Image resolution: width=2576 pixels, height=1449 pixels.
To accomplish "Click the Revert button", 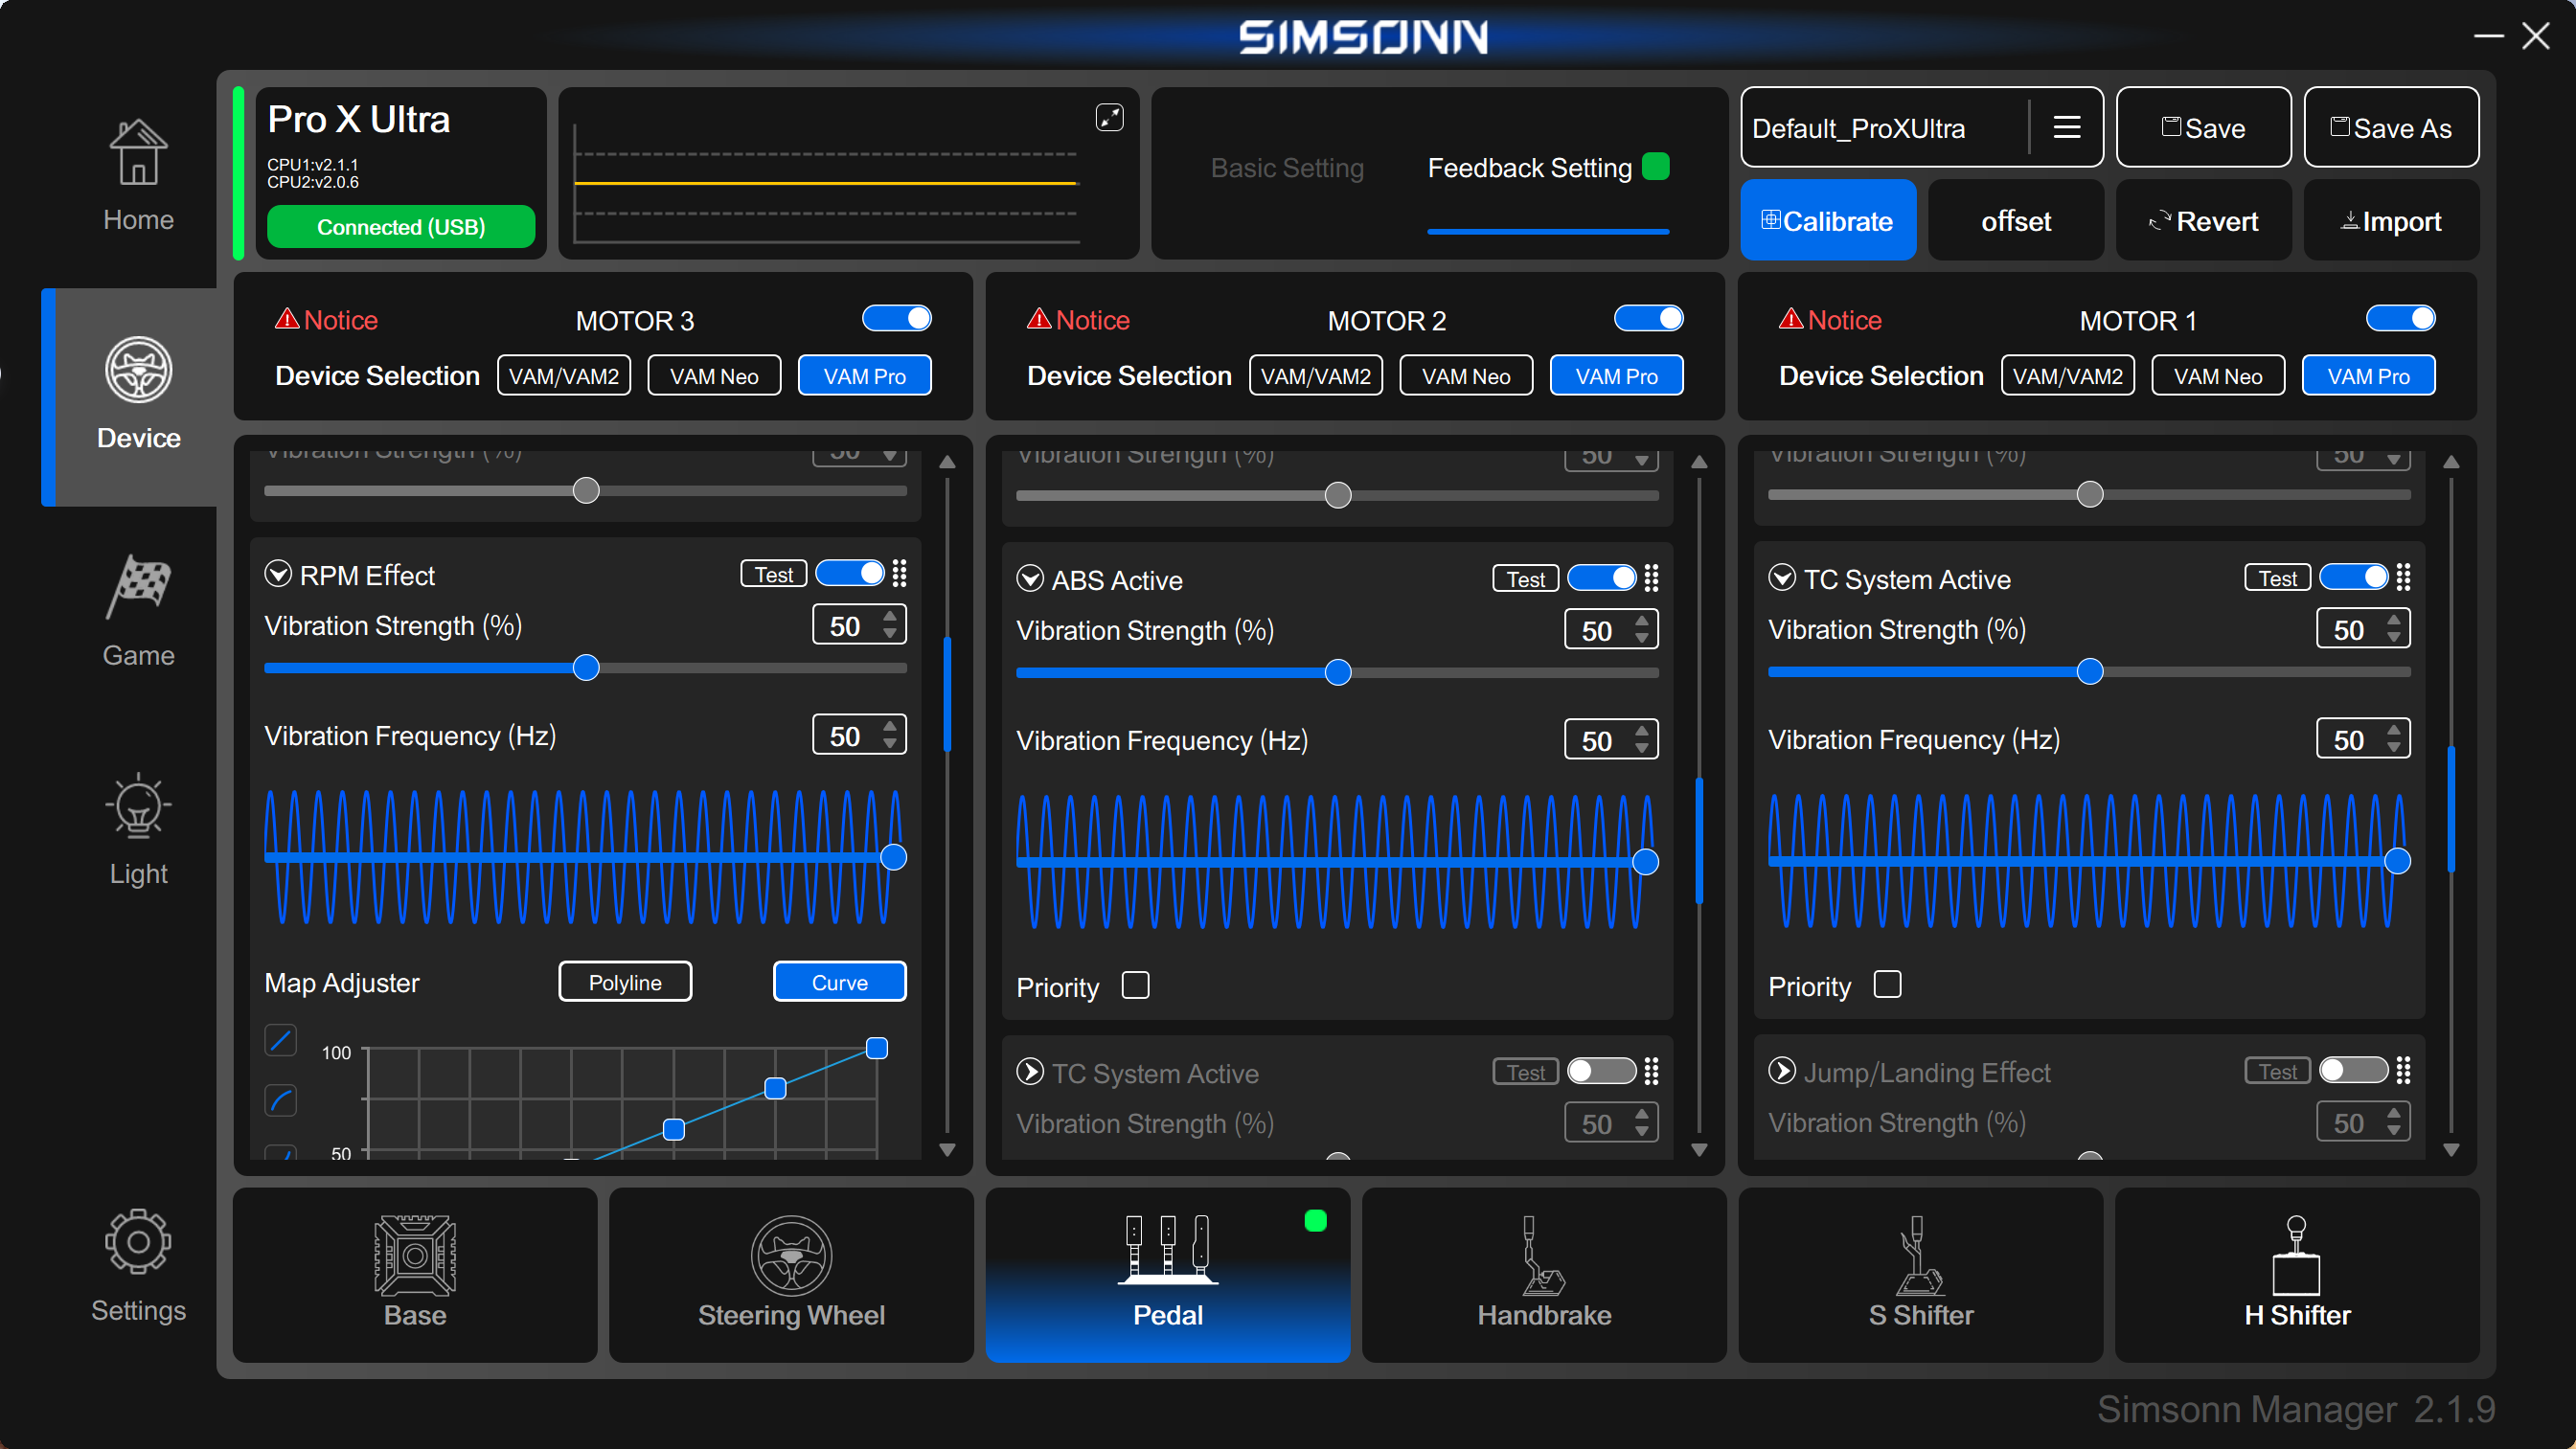I will coord(2203,220).
